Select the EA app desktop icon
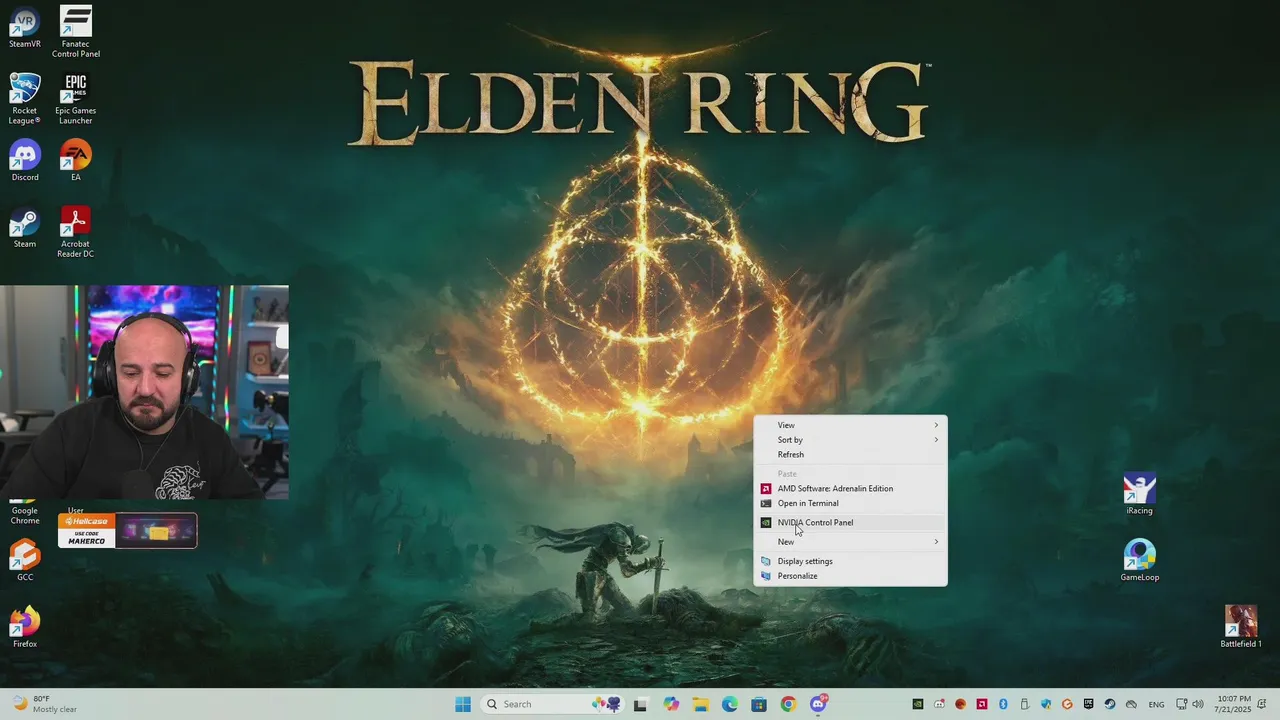The width and height of the screenshot is (1280, 720). coord(76,160)
